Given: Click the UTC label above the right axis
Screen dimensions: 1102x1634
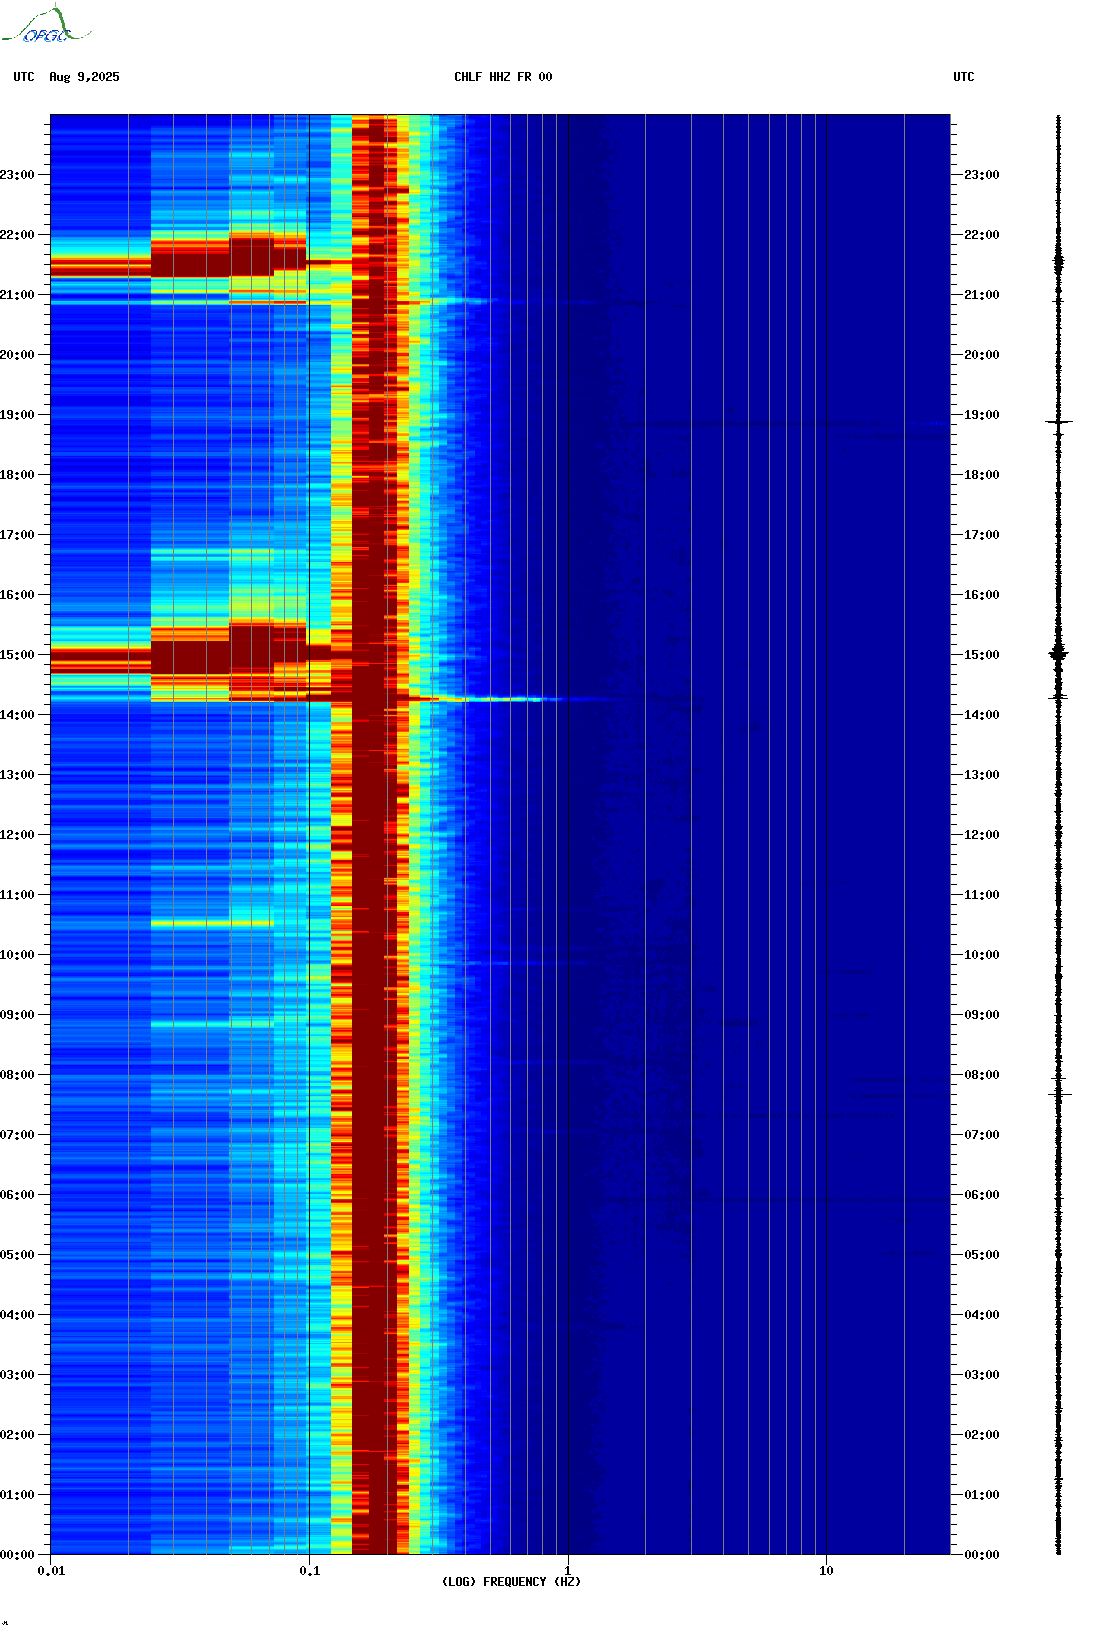Looking at the screenshot, I should [x=964, y=77].
